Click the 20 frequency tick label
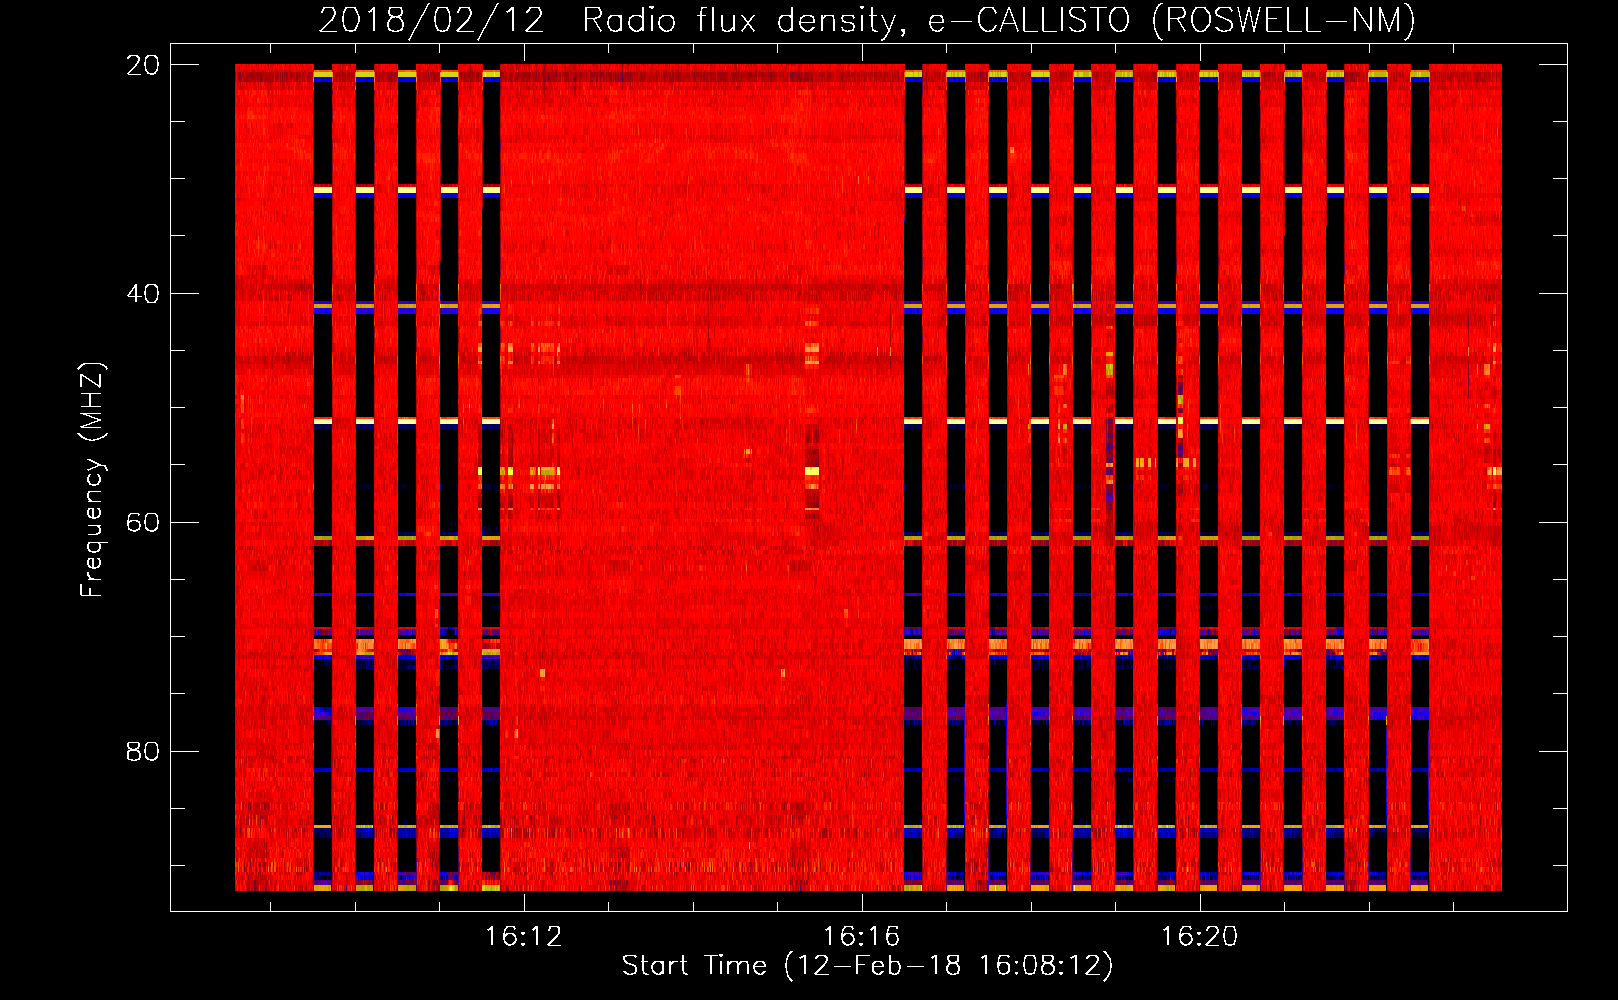1618x1000 pixels. click(x=143, y=65)
